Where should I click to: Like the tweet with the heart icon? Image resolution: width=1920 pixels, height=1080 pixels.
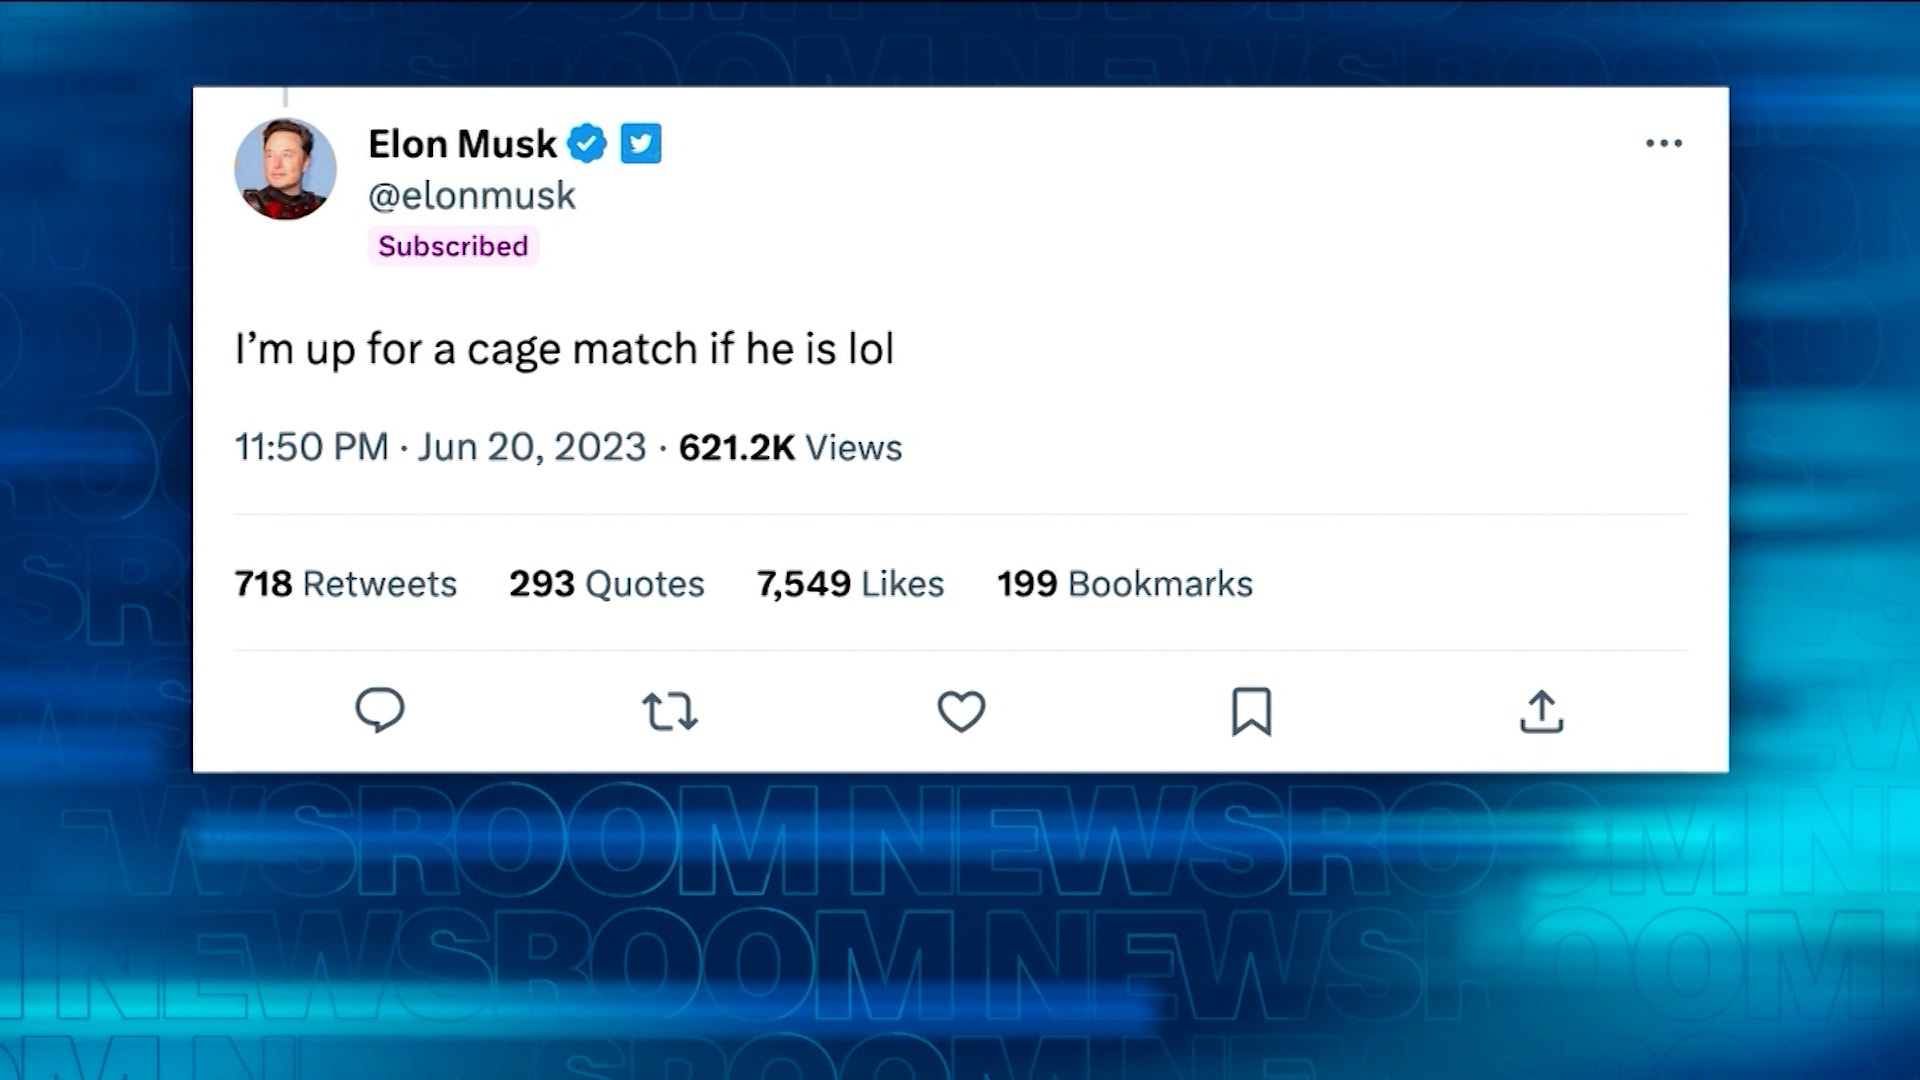(961, 711)
